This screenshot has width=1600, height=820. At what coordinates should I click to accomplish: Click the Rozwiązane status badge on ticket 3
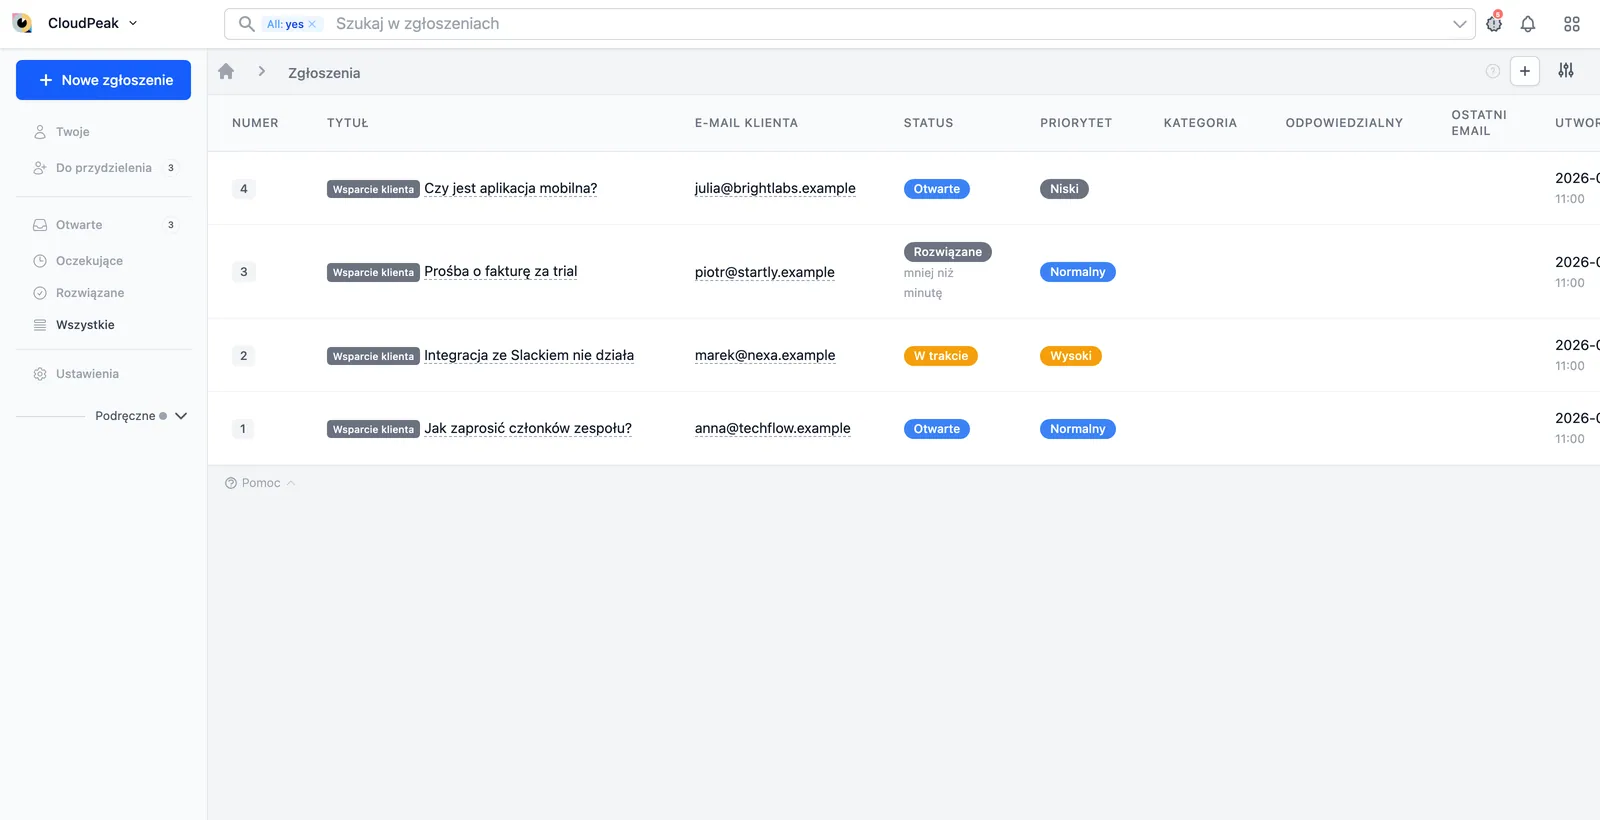(x=948, y=252)
